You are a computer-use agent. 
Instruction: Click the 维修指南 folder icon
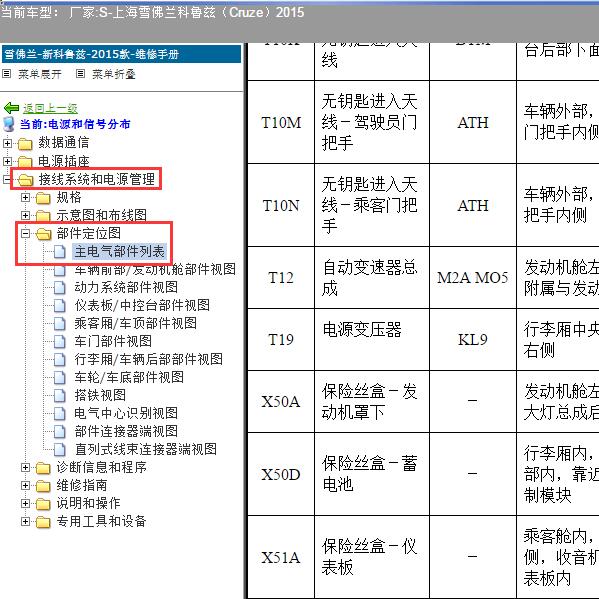tap(43, 486)
